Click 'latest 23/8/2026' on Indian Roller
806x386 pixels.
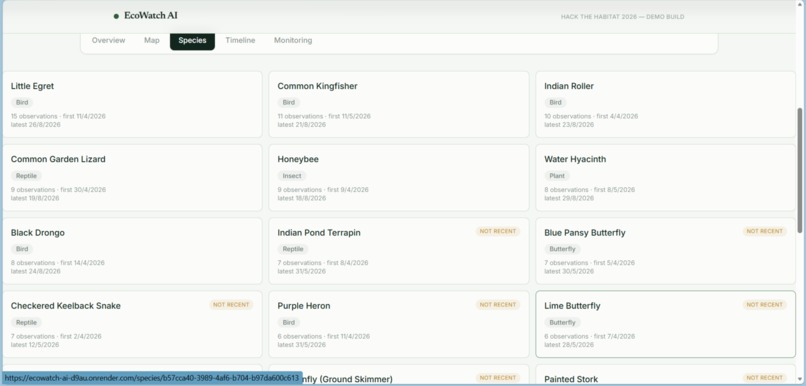(569, 124)
